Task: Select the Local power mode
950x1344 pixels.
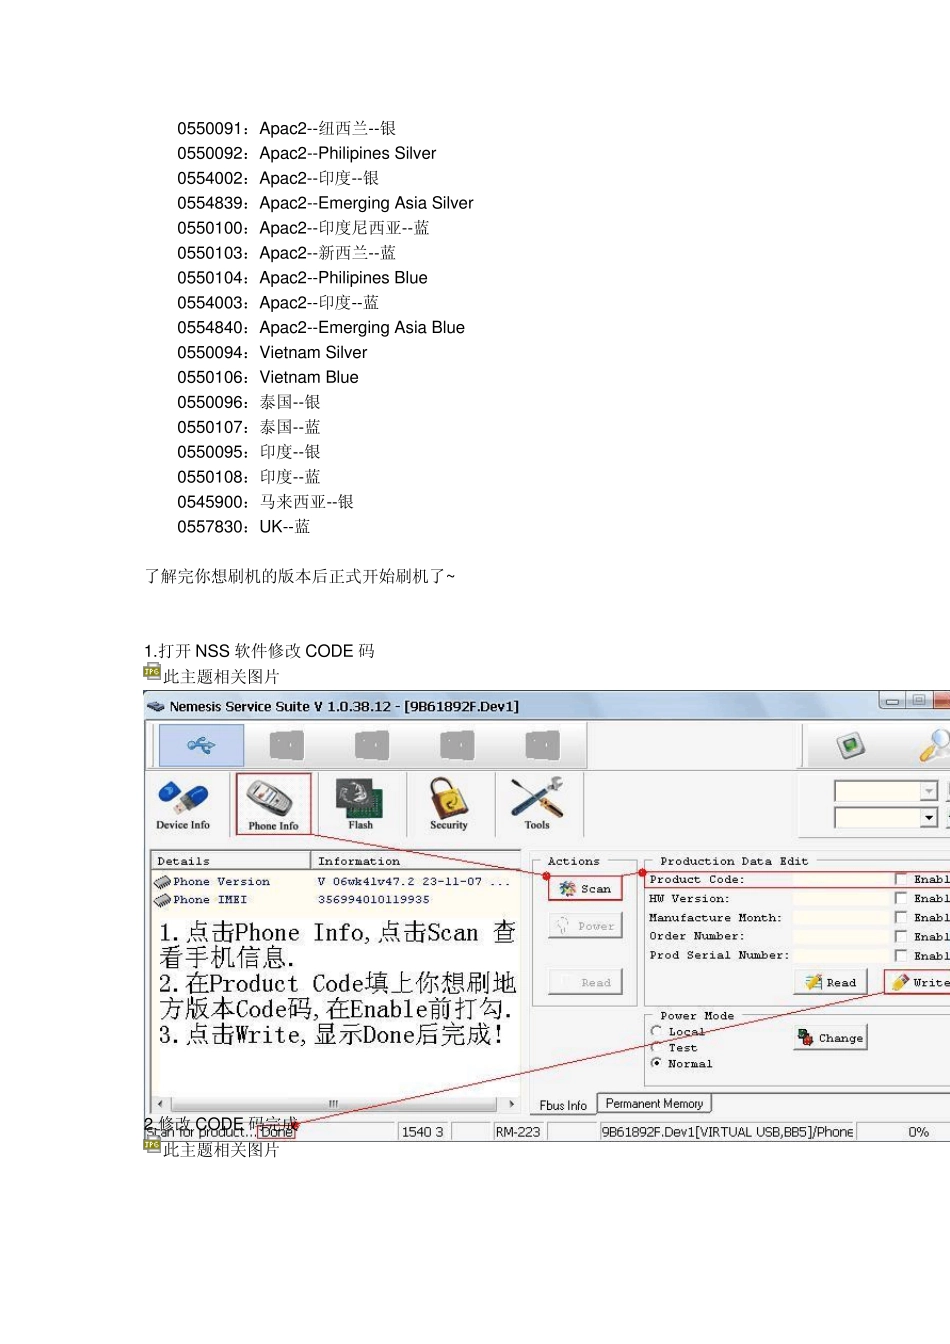Action: tap(656, 1031)
